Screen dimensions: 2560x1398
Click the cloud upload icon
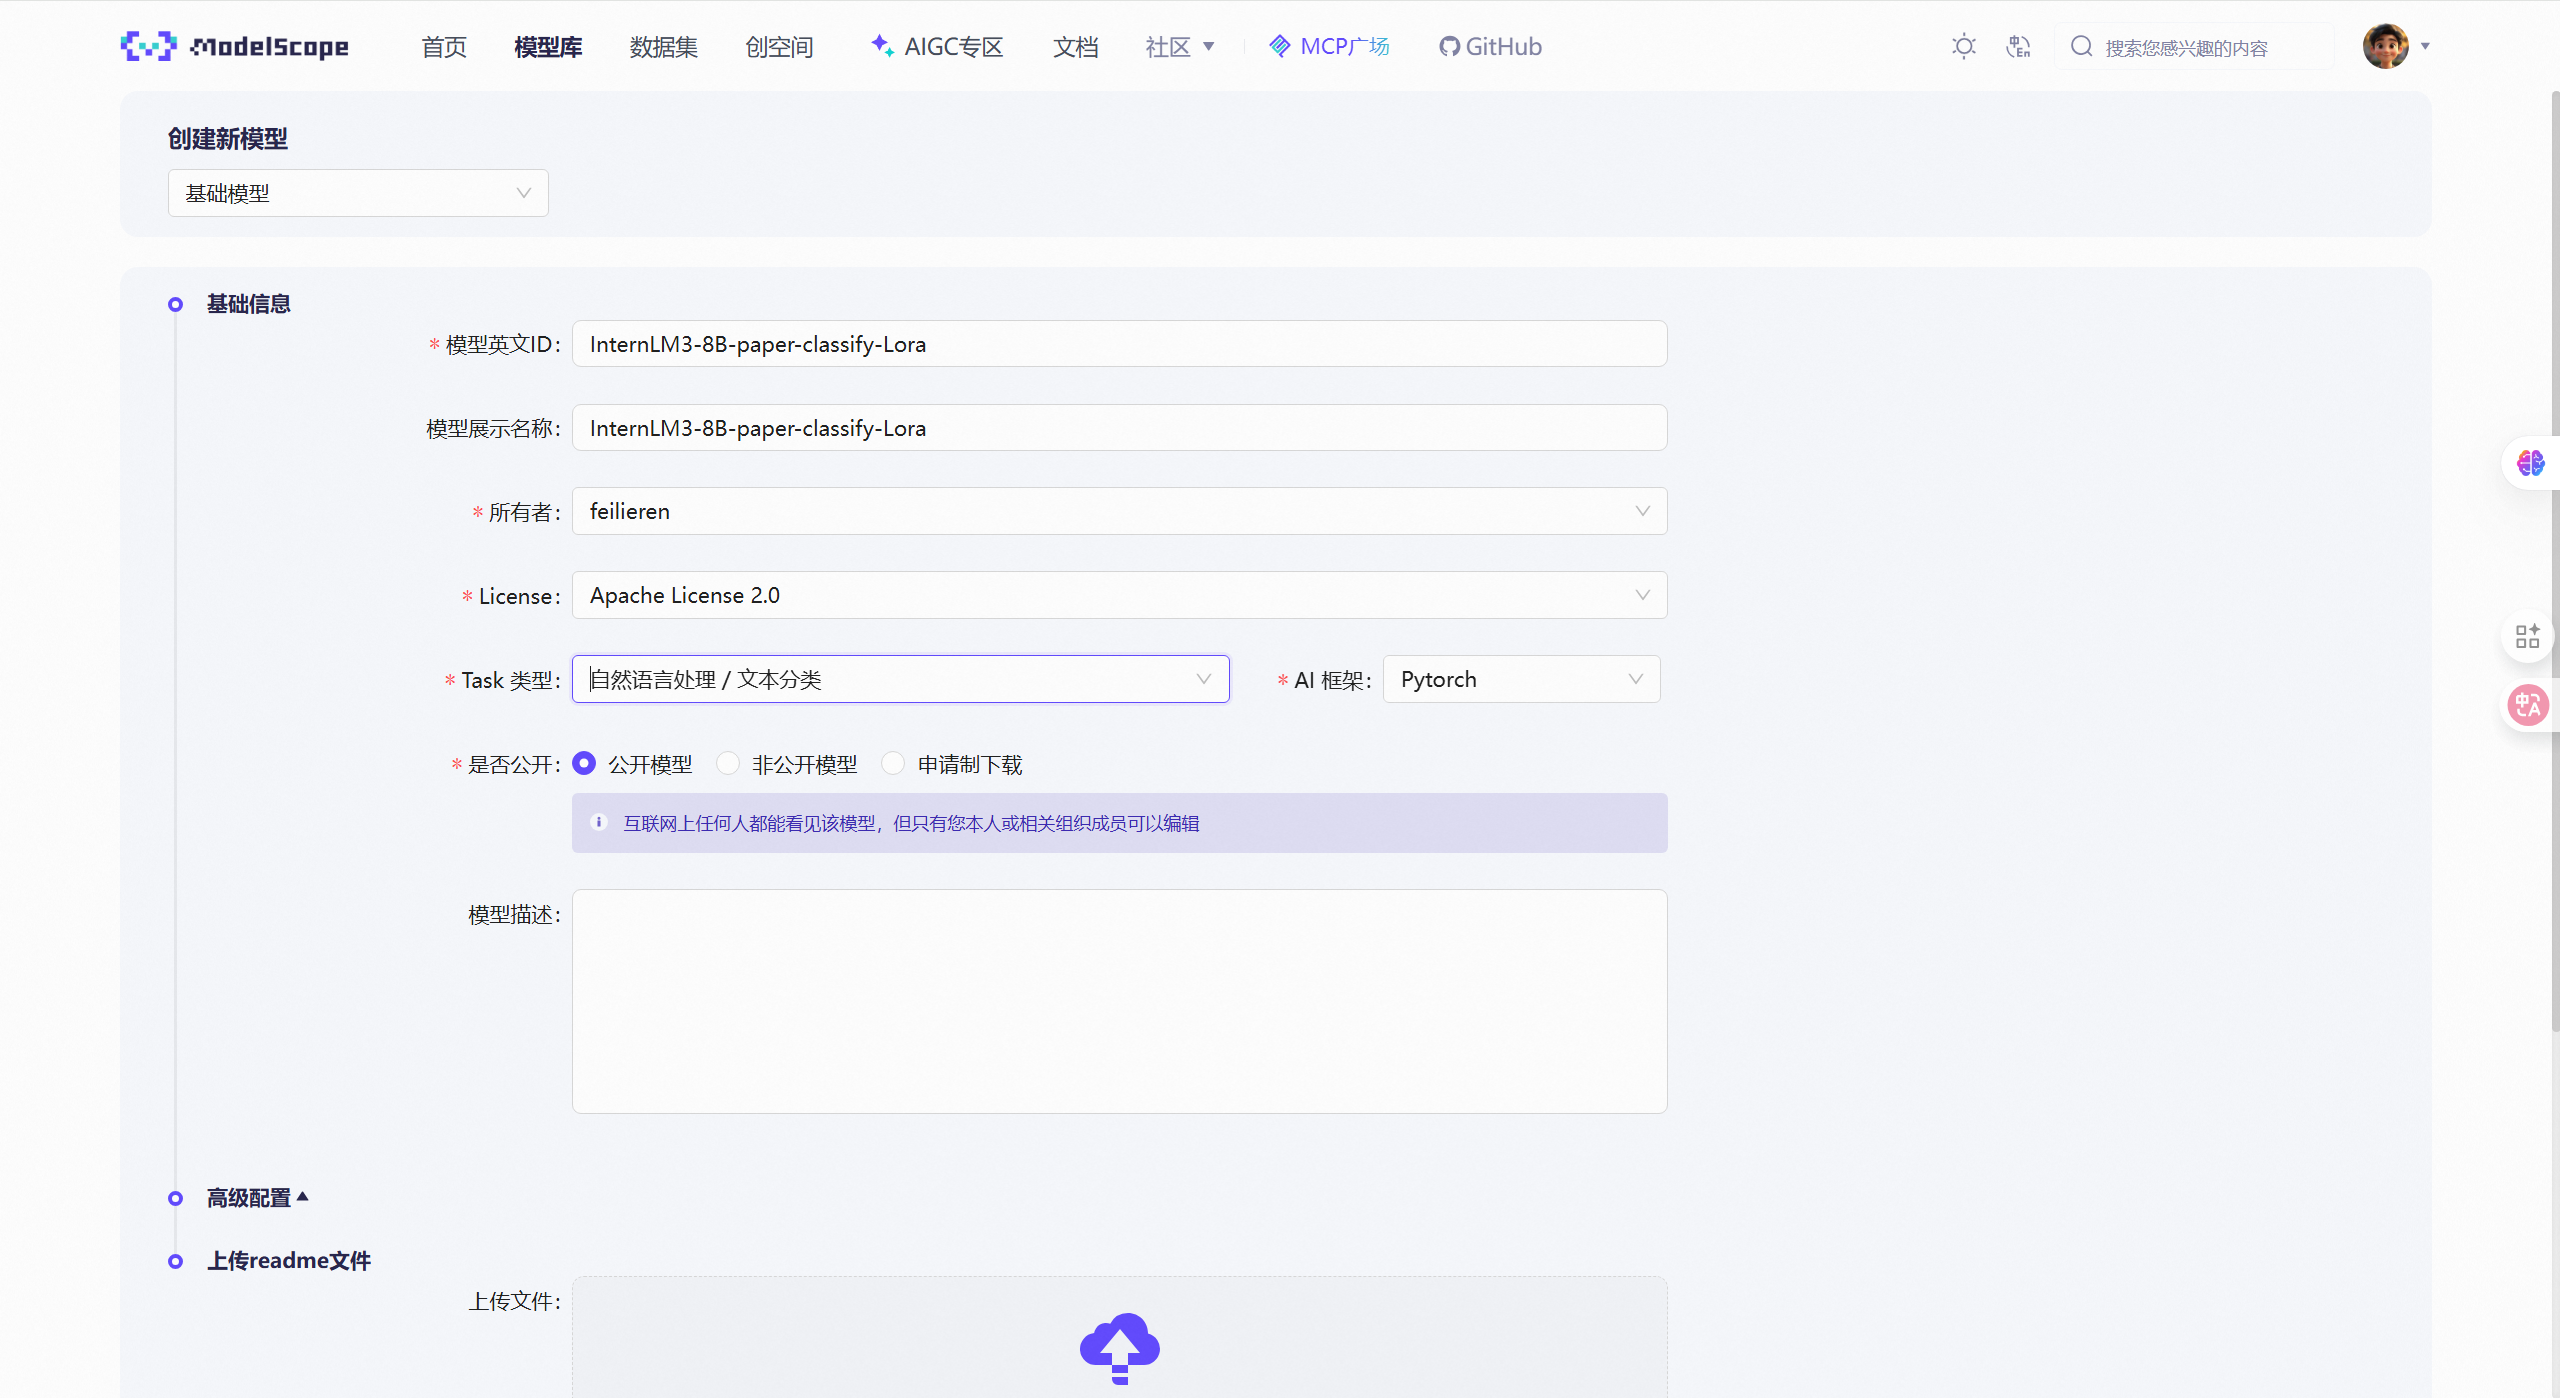(x=1120, y=1348)
